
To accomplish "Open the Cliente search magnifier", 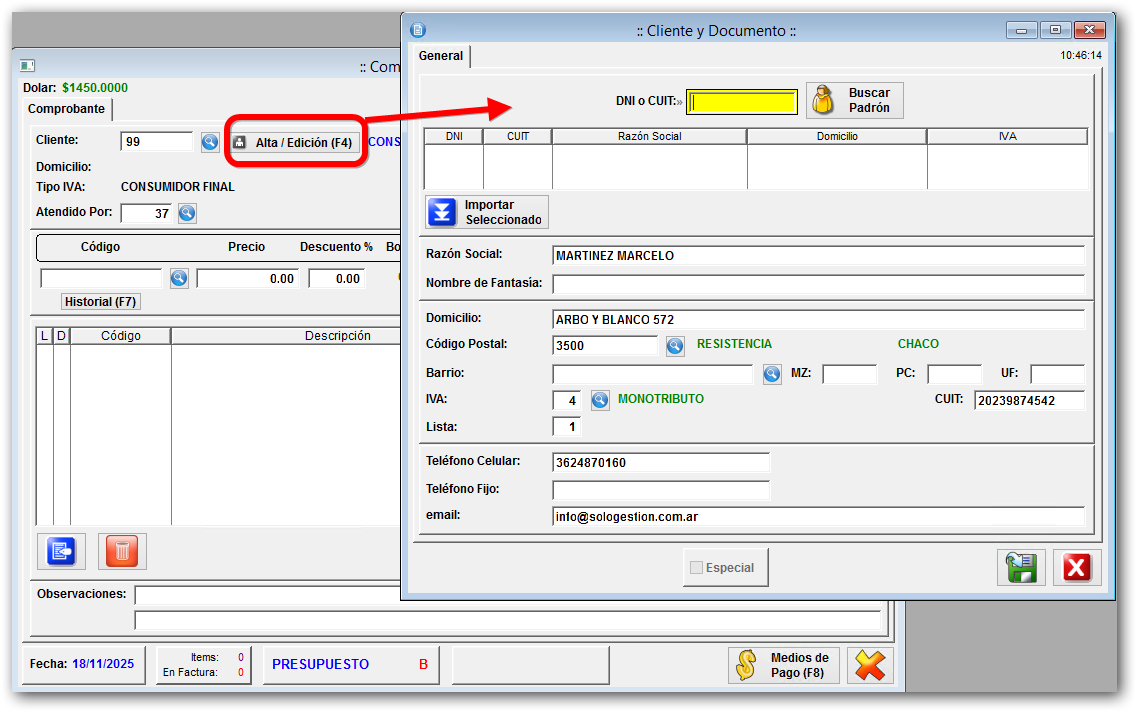I will [210, 142].
